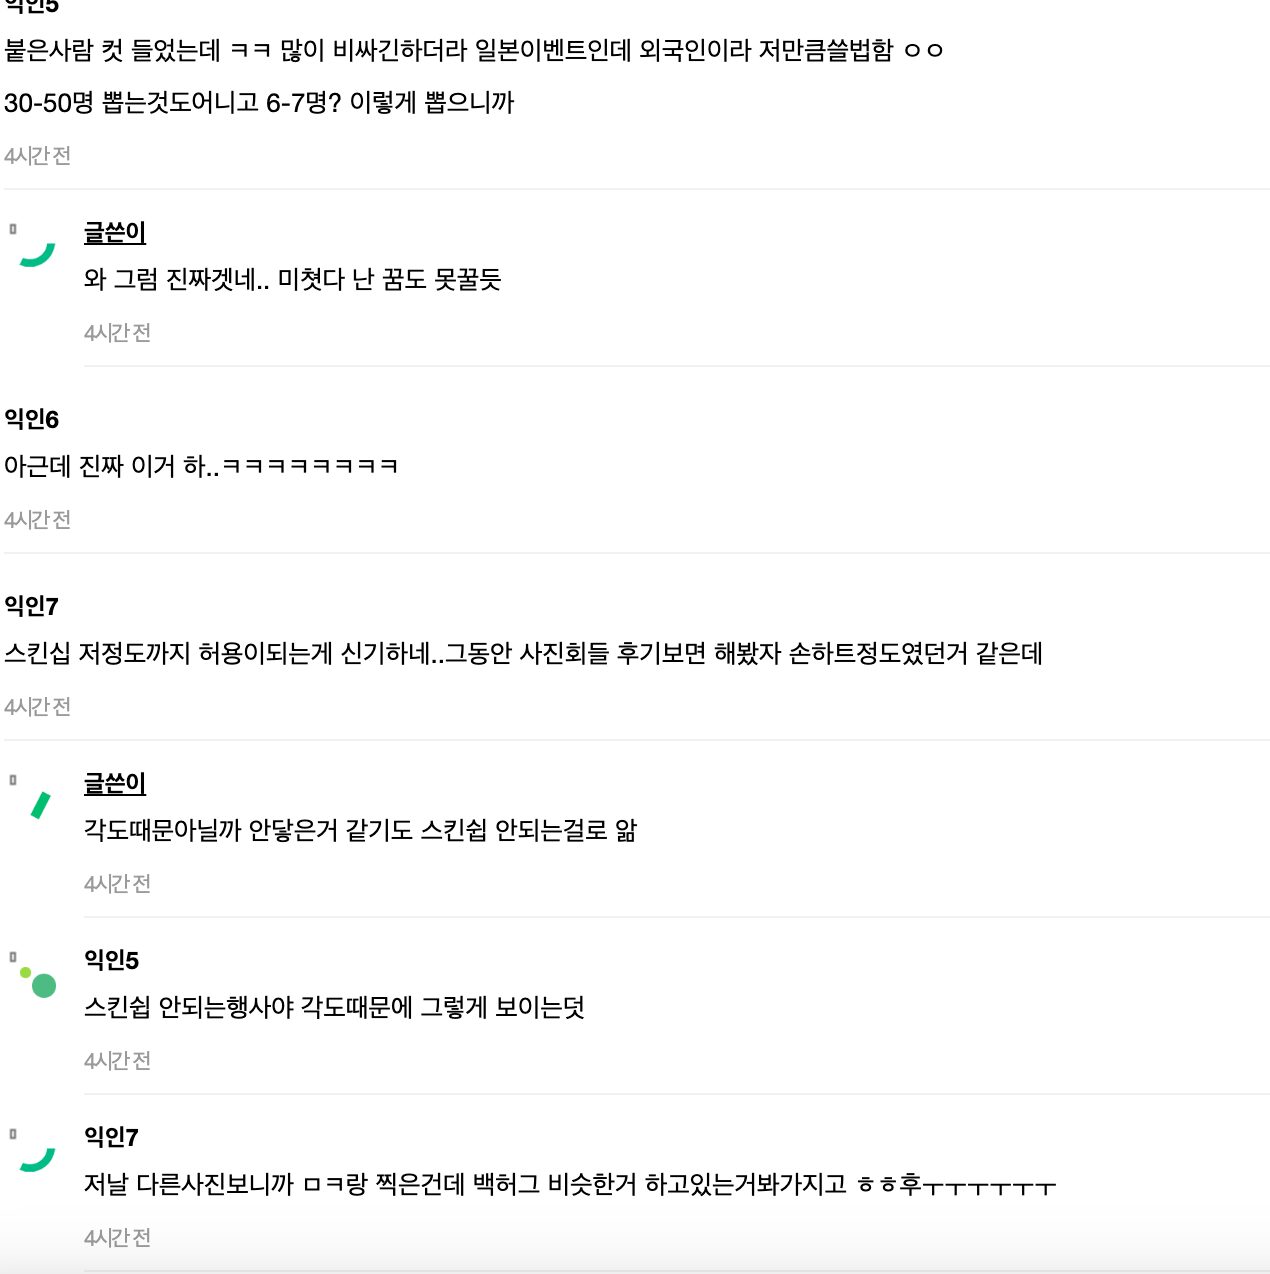Viewport: 1270px width, 1274px height.
Task: Select the 익인7 name above '저날 다른사진보니까'
Action: coord(112,1137)
